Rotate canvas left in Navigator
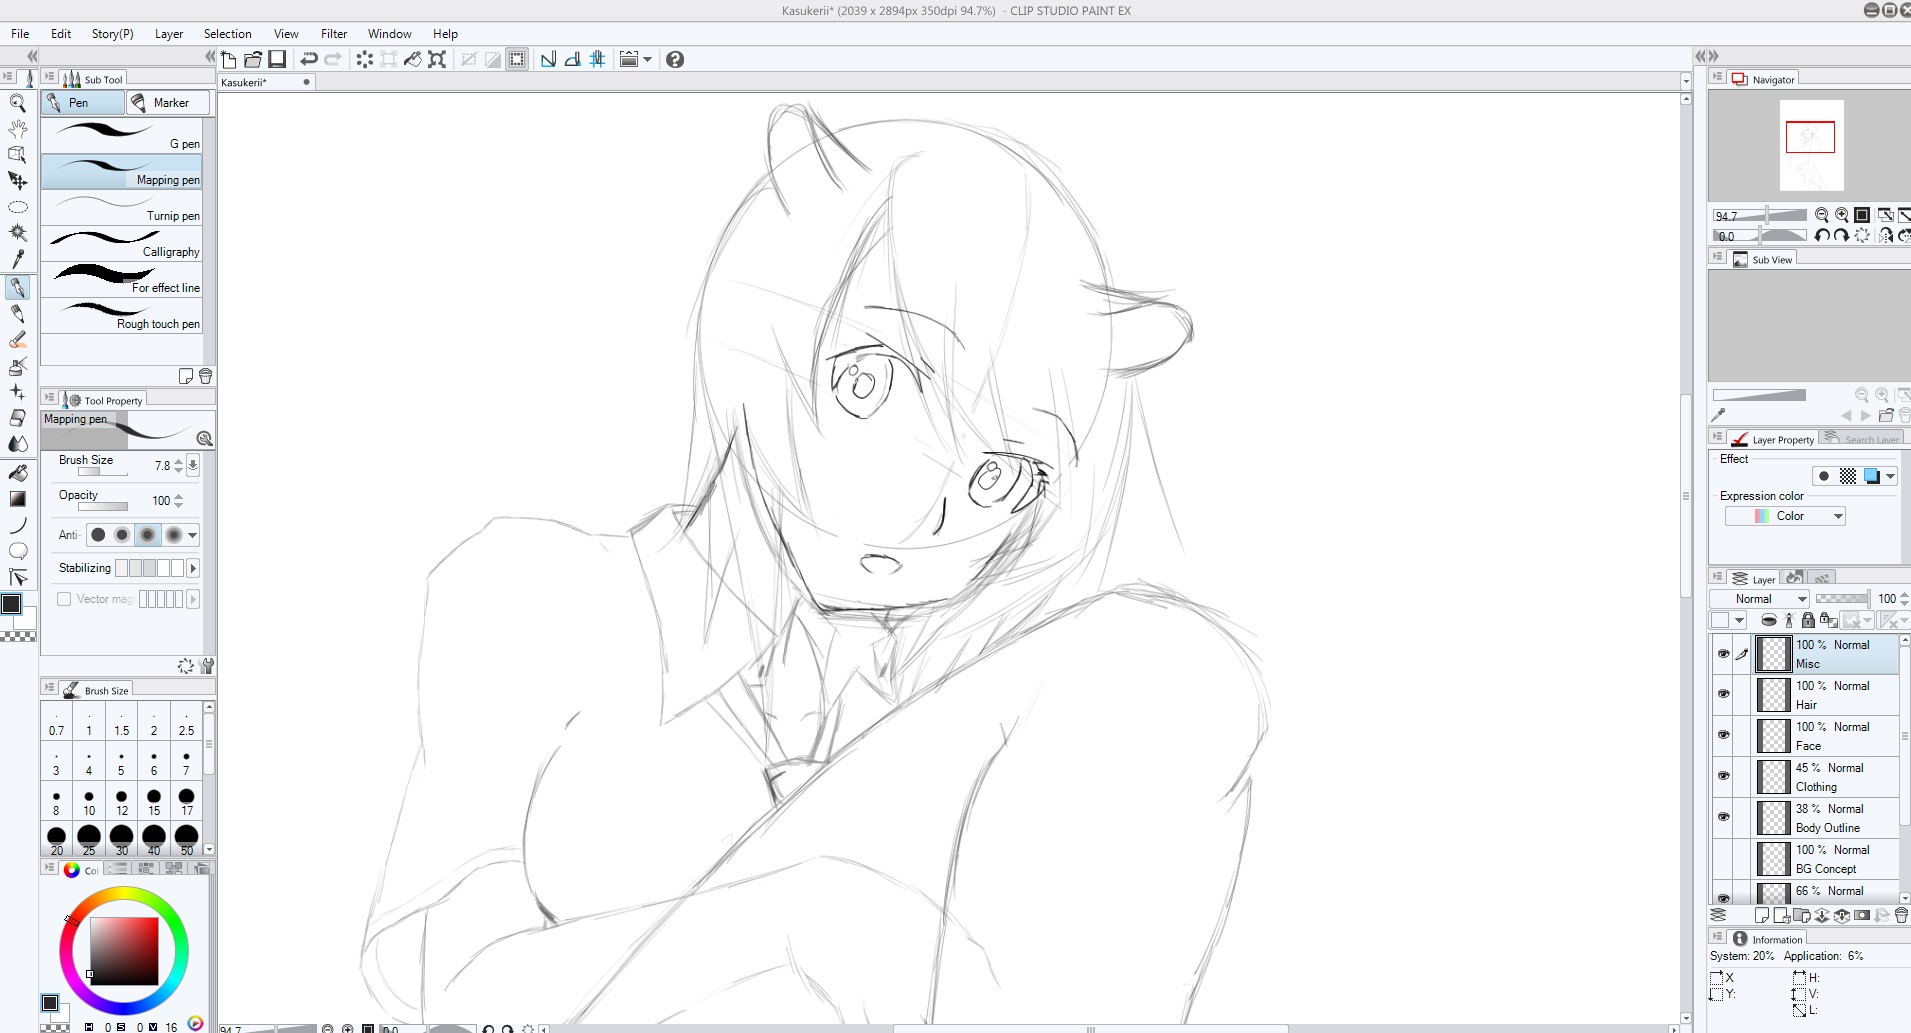This screenshot has width=1911, height=1033. point(1822,235)
